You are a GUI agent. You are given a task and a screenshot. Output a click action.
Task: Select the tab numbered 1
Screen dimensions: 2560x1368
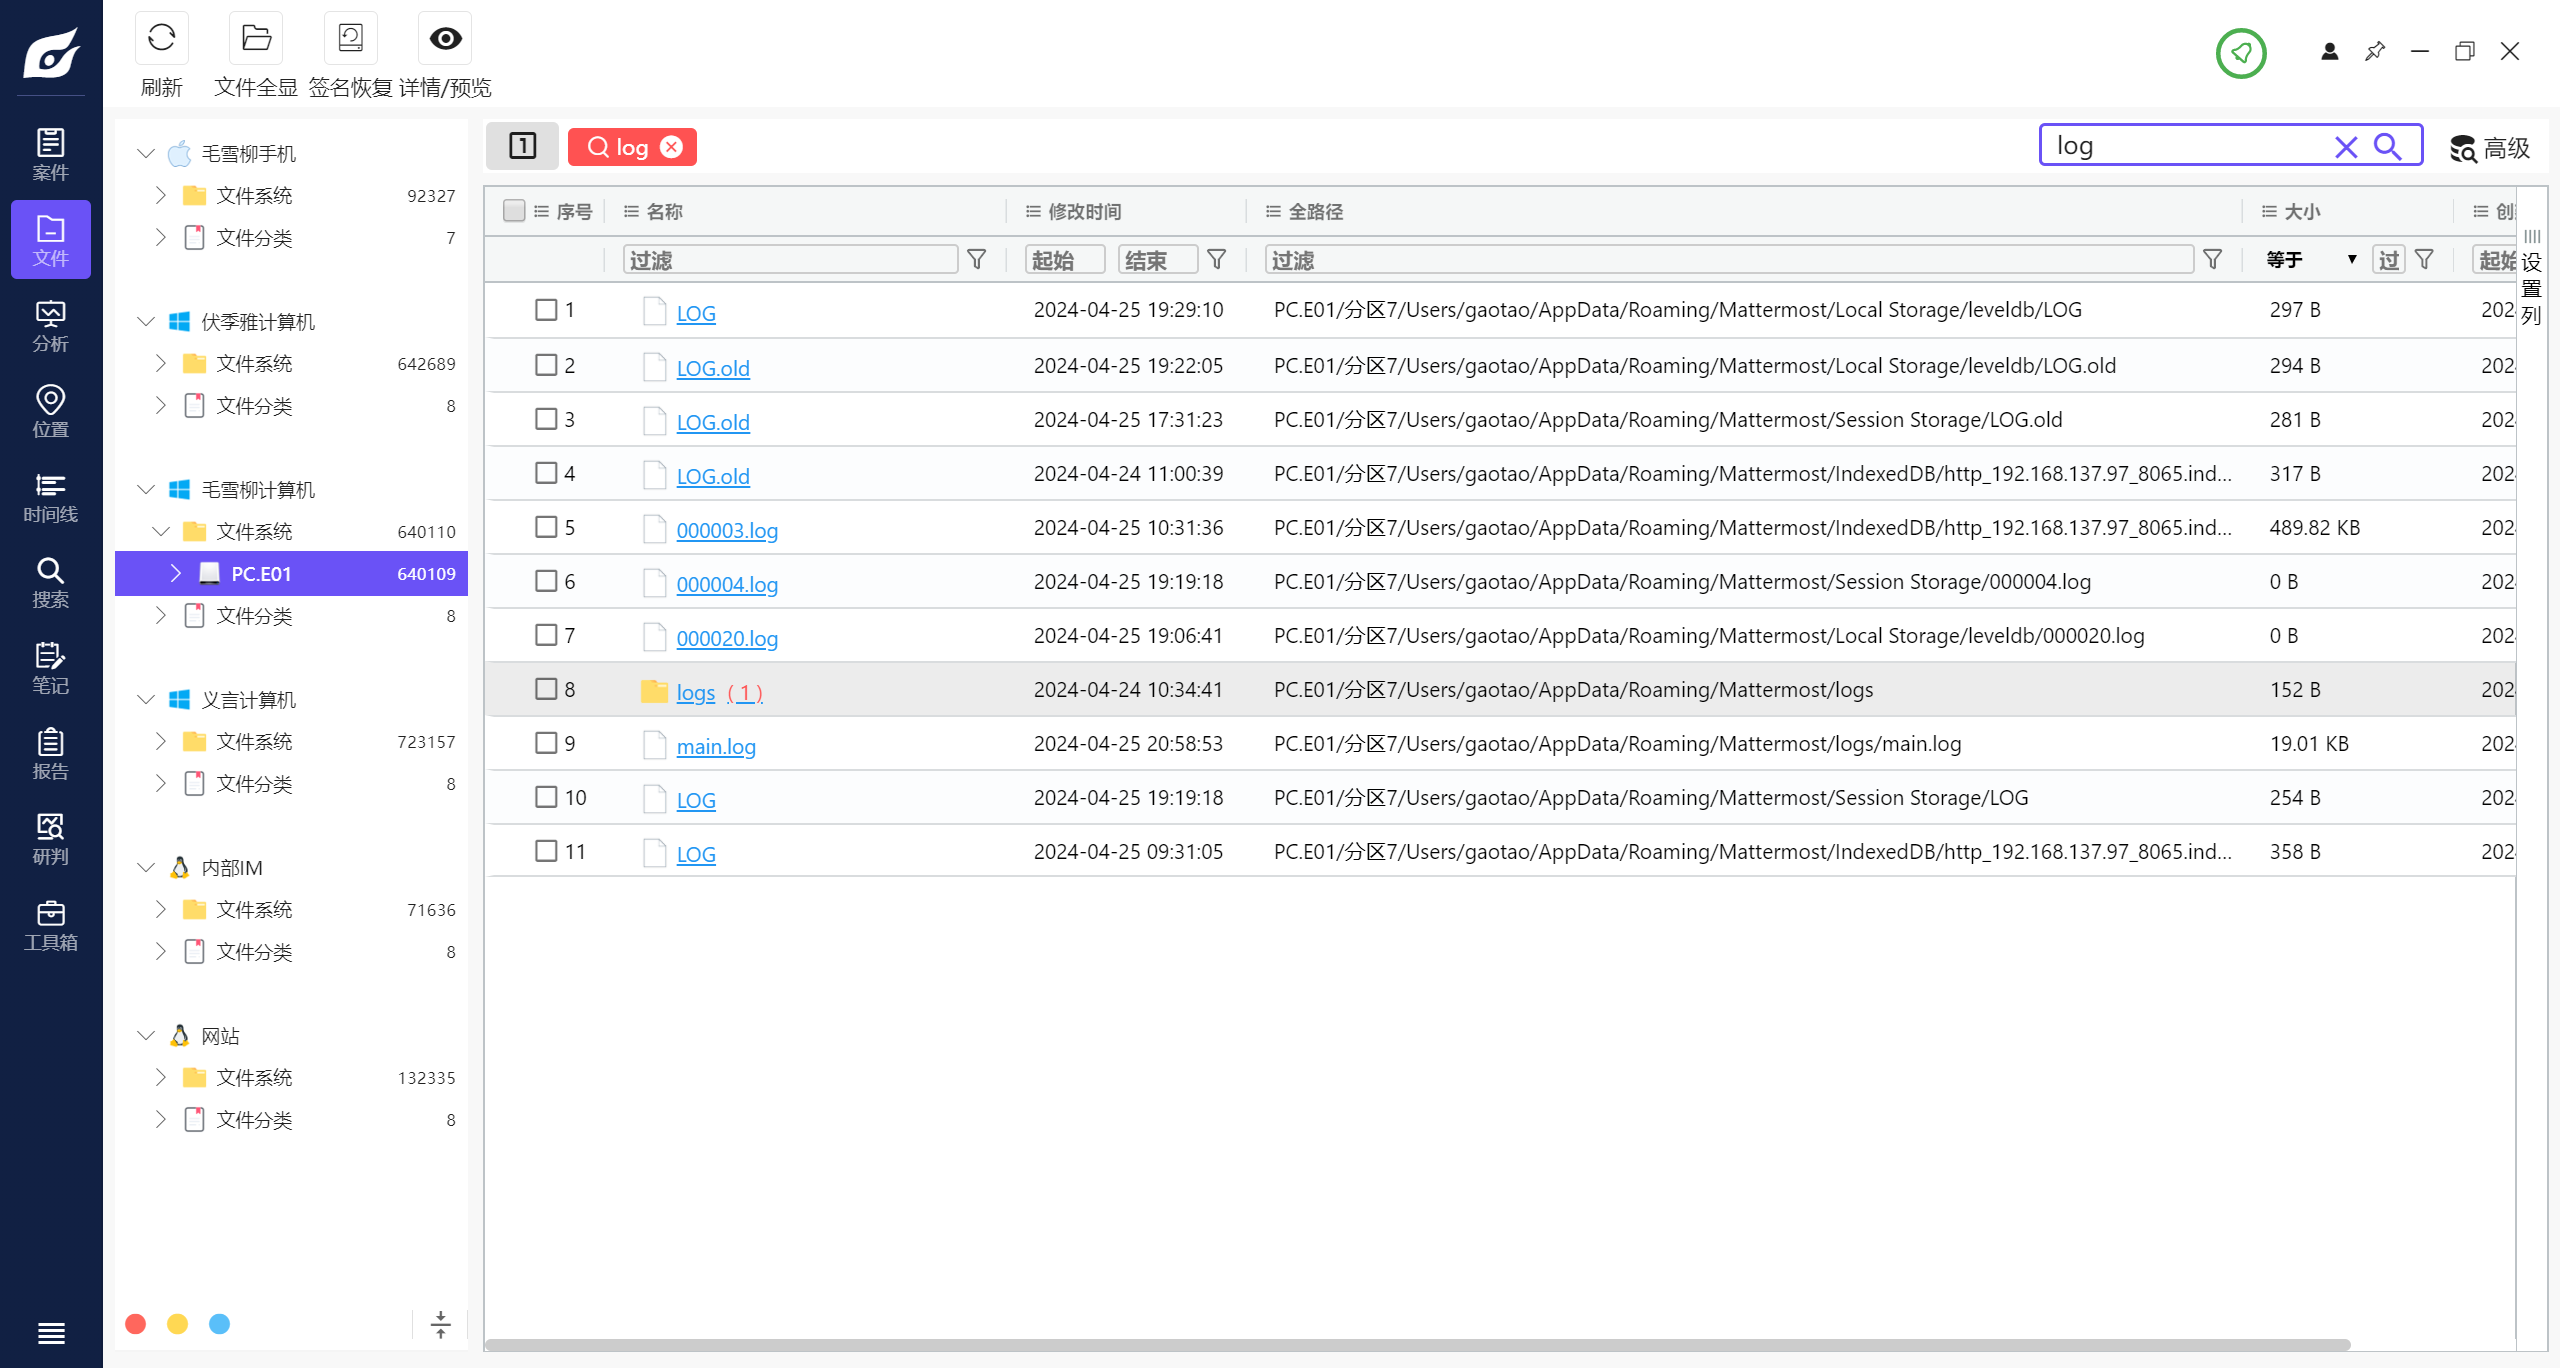pyautogui.click(x=522, y=147)
